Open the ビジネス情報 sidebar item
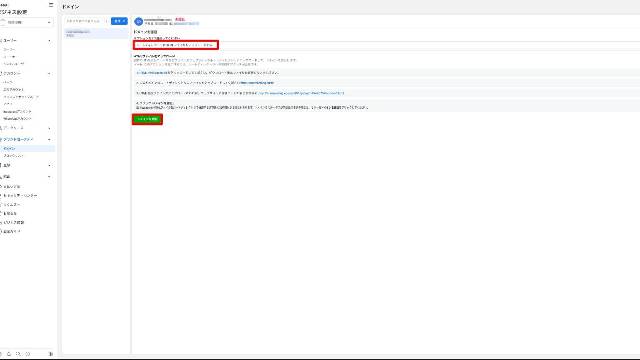Image resolution: width=640 pixels, height=360 pixels. click(x=13, y=222)
